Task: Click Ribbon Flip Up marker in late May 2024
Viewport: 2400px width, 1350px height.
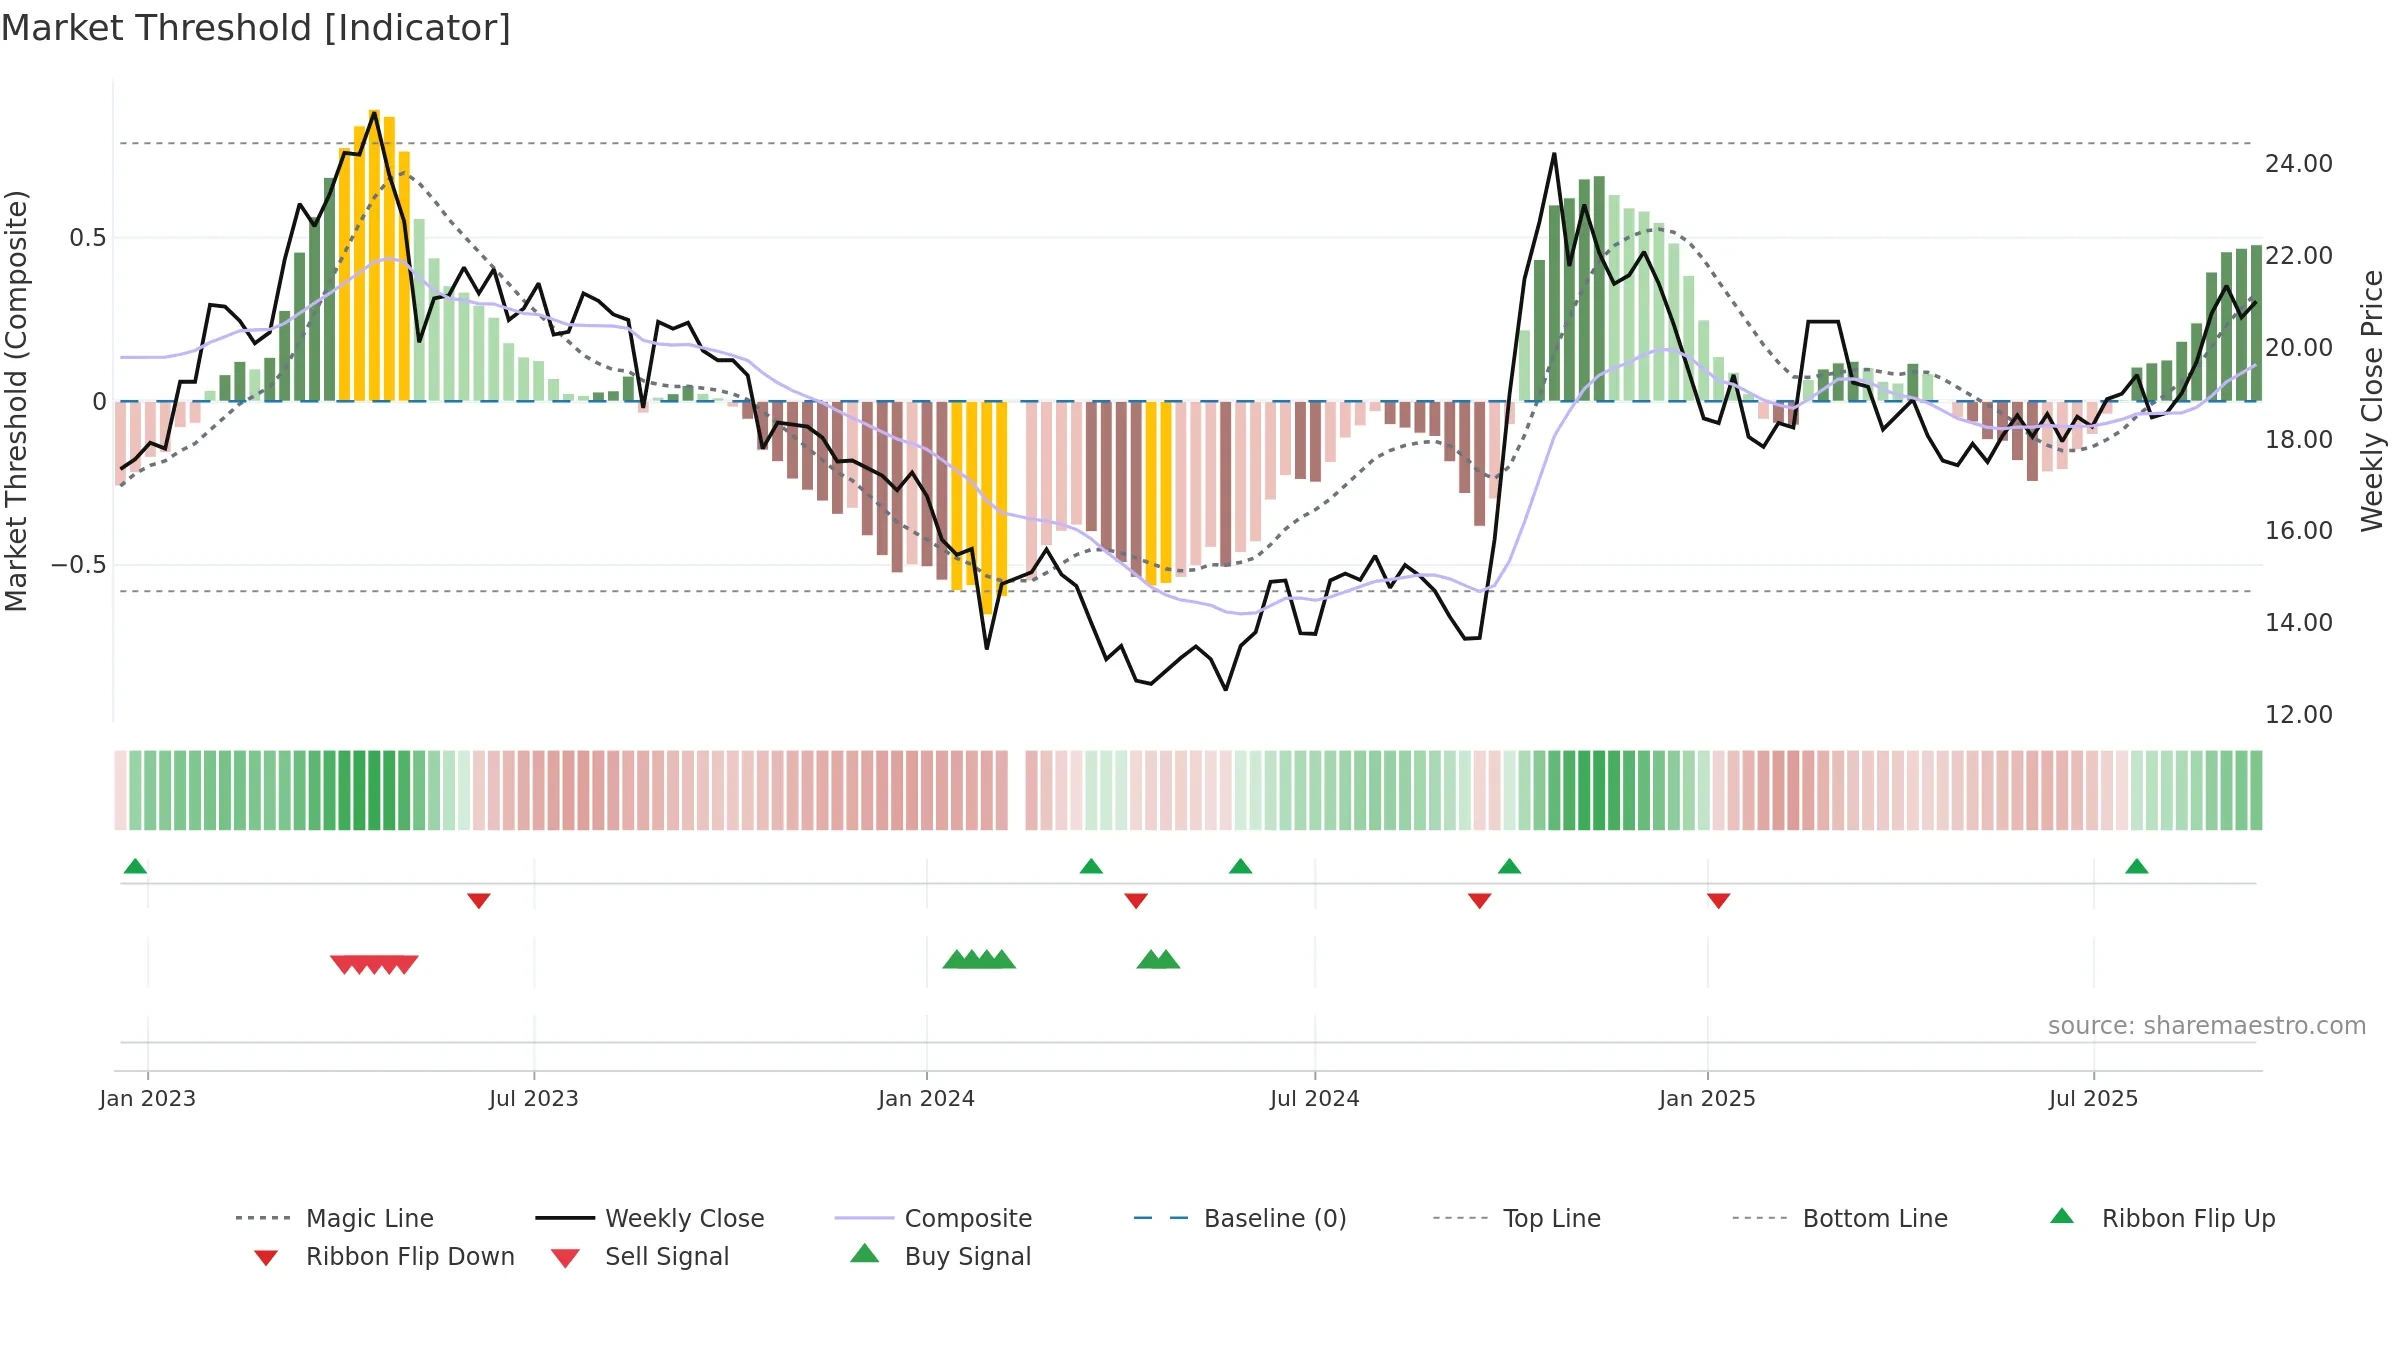Action: (x=1240, y=866)
